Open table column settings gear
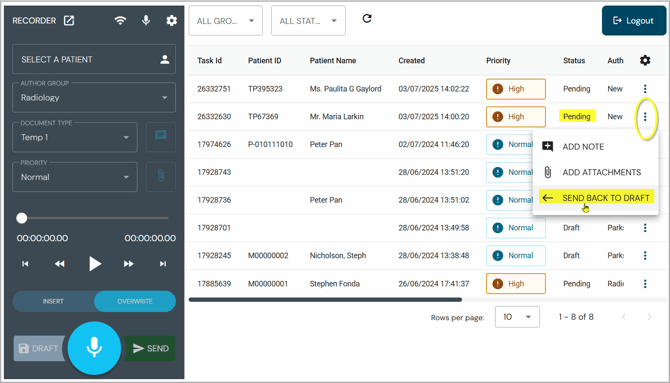670x383 pixels. [x=645, y=60]
